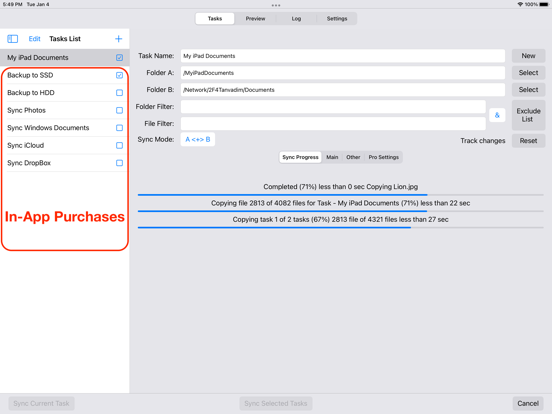
Task: Select Sync Windows Documents task row
Action: tap(65, 128)
